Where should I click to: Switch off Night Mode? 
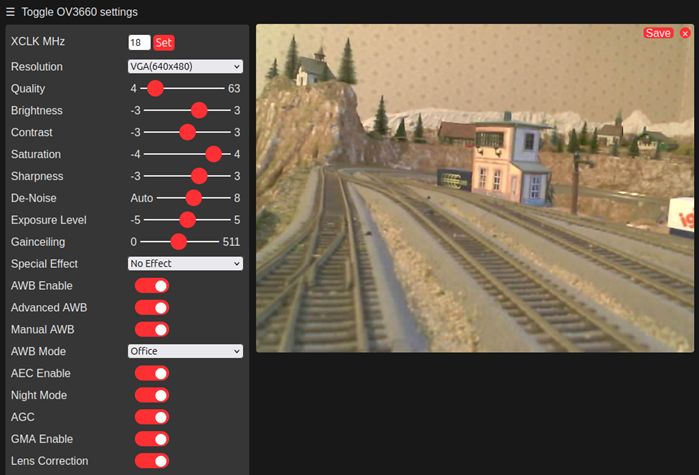151,396
